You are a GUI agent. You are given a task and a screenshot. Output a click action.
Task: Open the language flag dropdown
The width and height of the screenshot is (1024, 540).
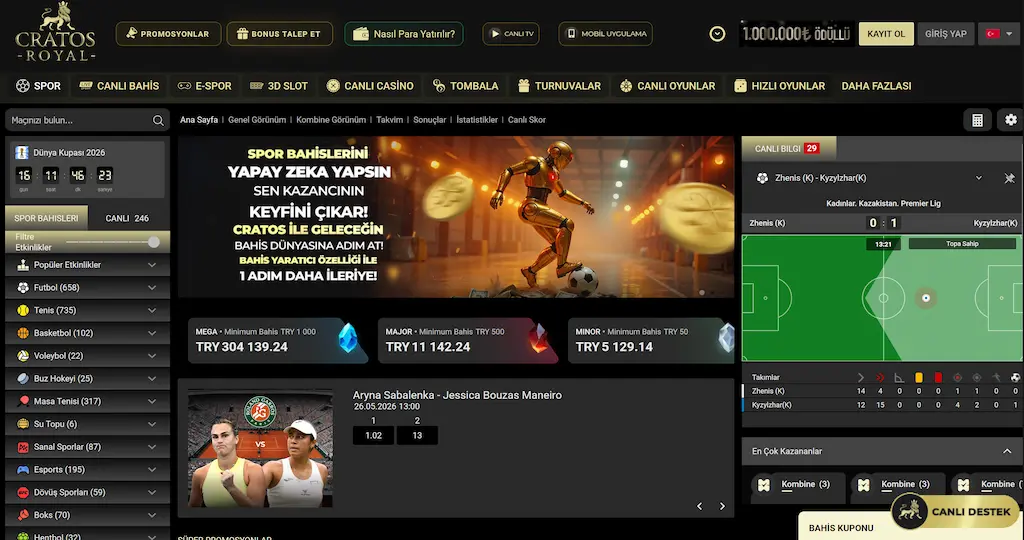pyautogui.click(x=999, y=34)
